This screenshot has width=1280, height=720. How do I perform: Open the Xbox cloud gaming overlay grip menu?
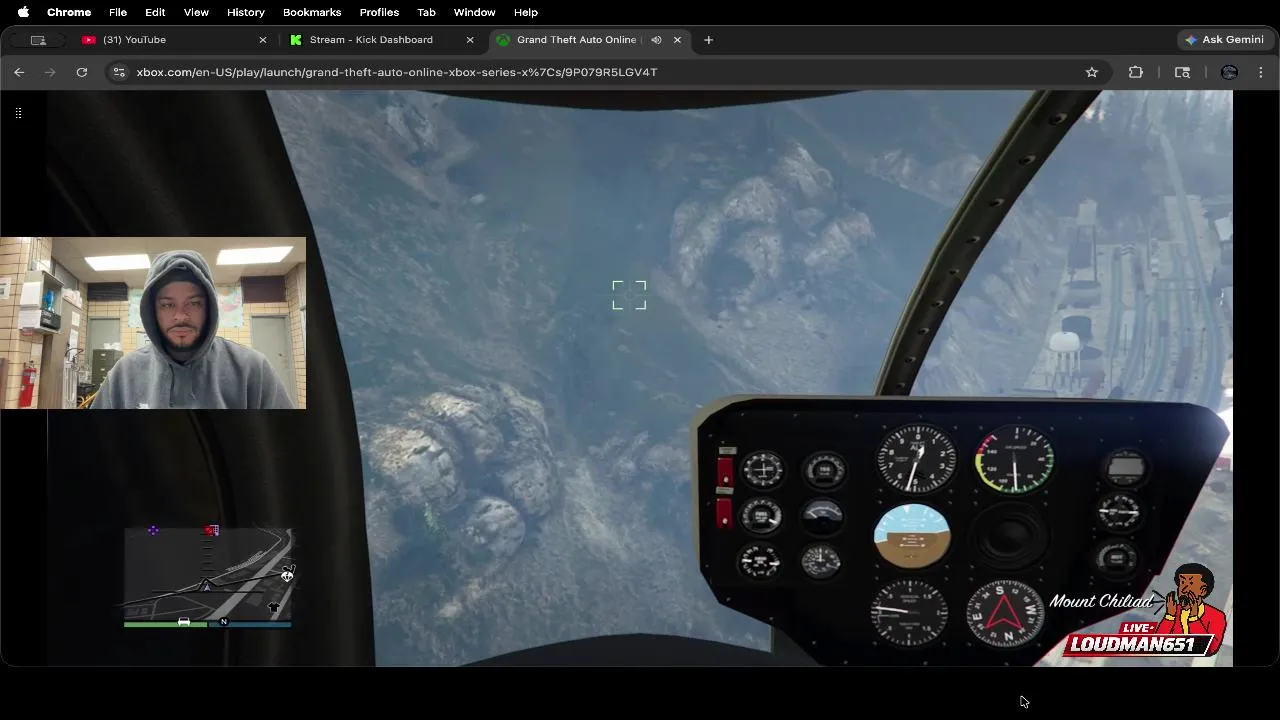(18, 113)
